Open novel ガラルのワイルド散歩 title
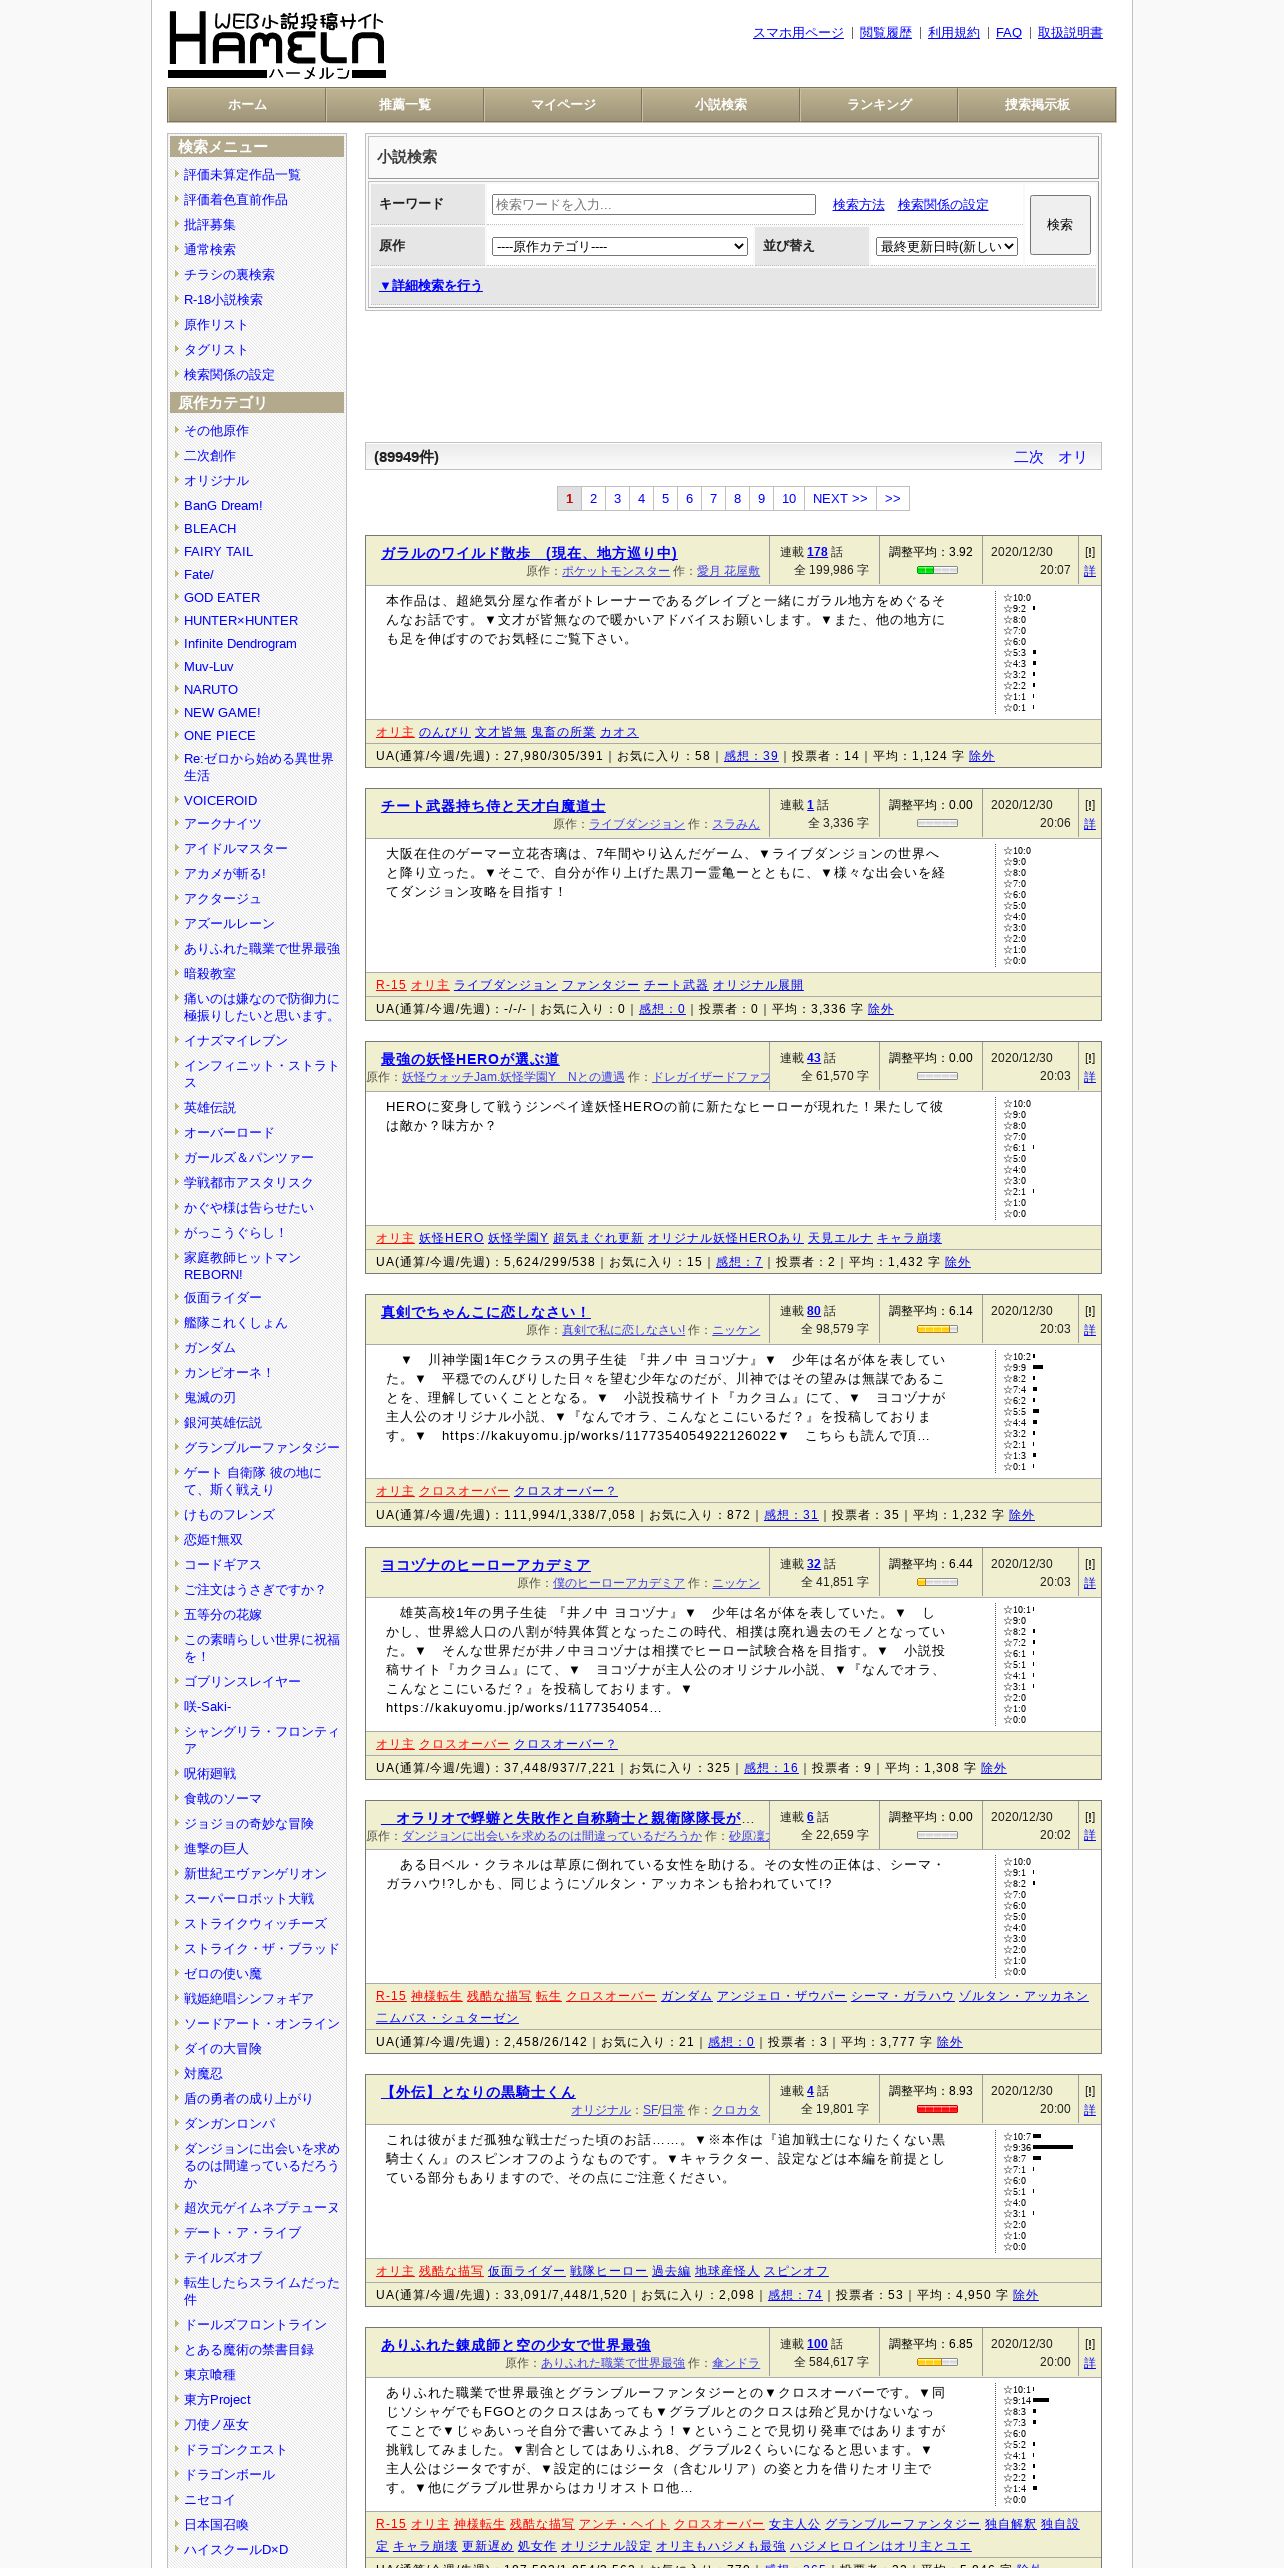Screen dimensions: 1284x2568 (x=528, y=553)
